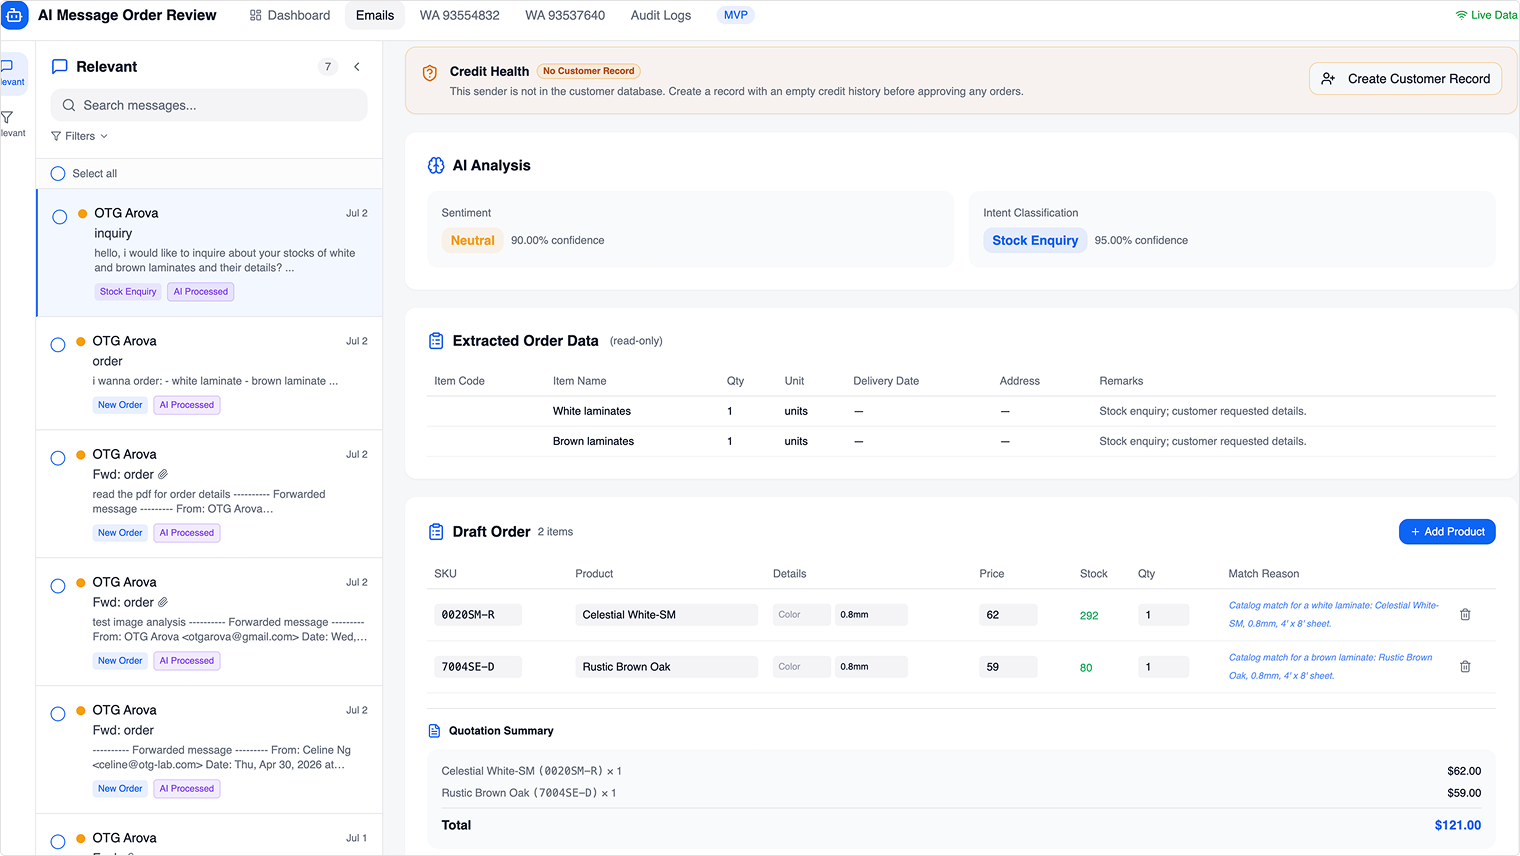Delete the Rustic Brown Oak draft row
This screenshot has height=856, width=1520.
1465,667
